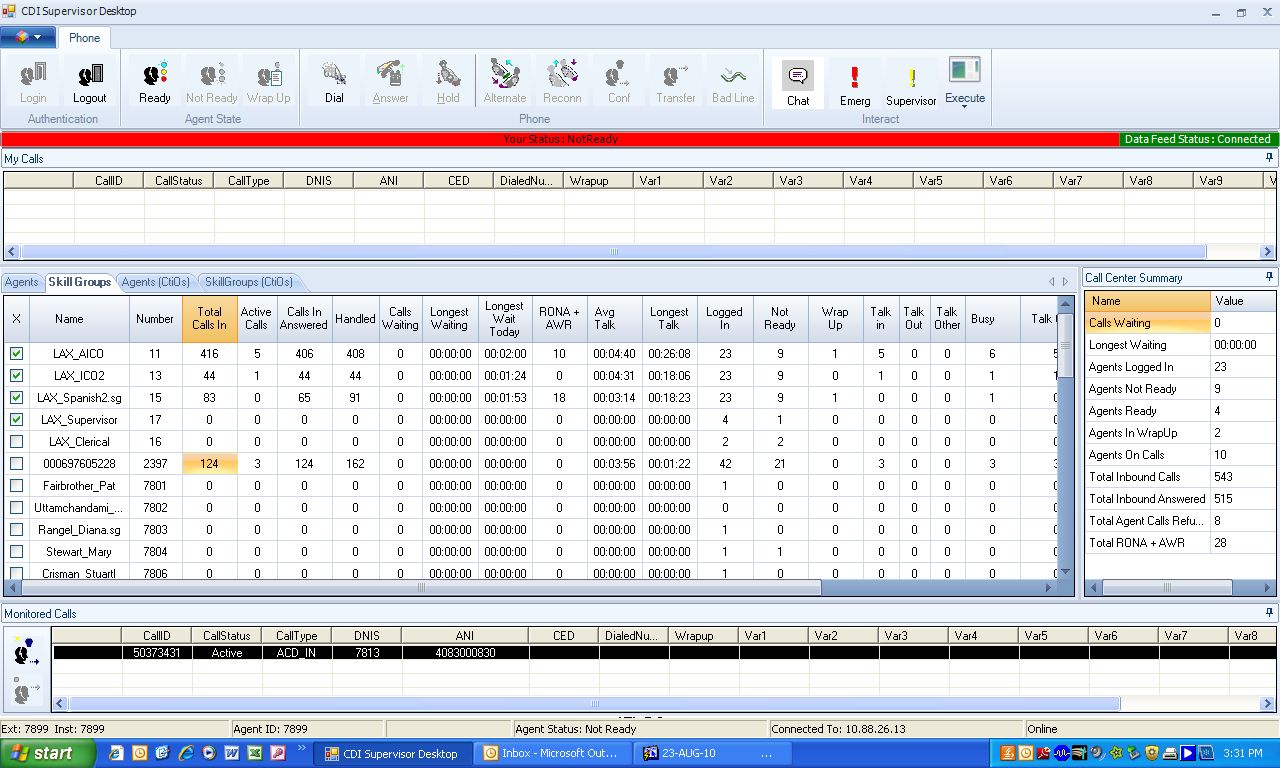The image size is (1280, 768).
Task: Sort skill groups by Name column
Action: 69,318
